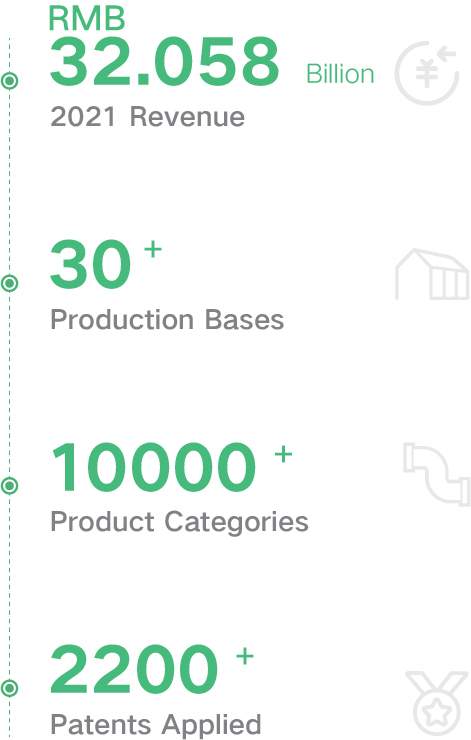The height and width of the screenshot is (740, 471).
Task: Click the pipe fitting icon
Action: click(x=437, y=474)
